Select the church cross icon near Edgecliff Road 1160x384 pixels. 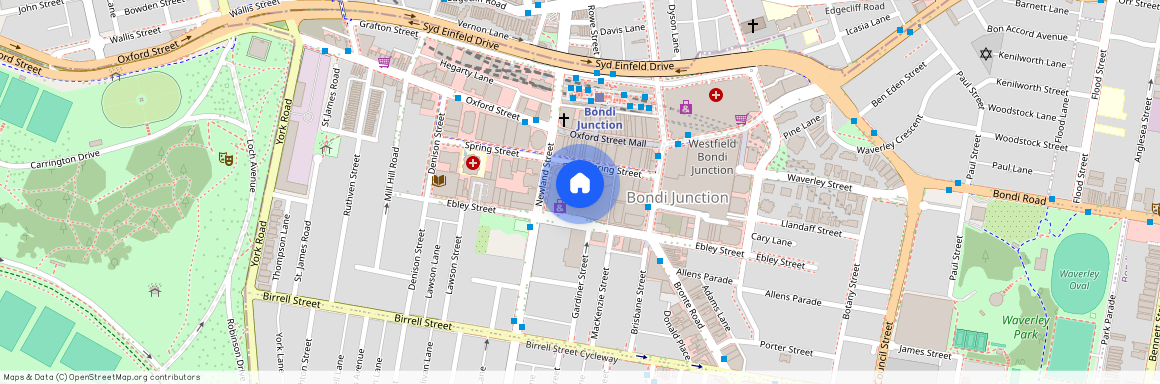[752, 26]
